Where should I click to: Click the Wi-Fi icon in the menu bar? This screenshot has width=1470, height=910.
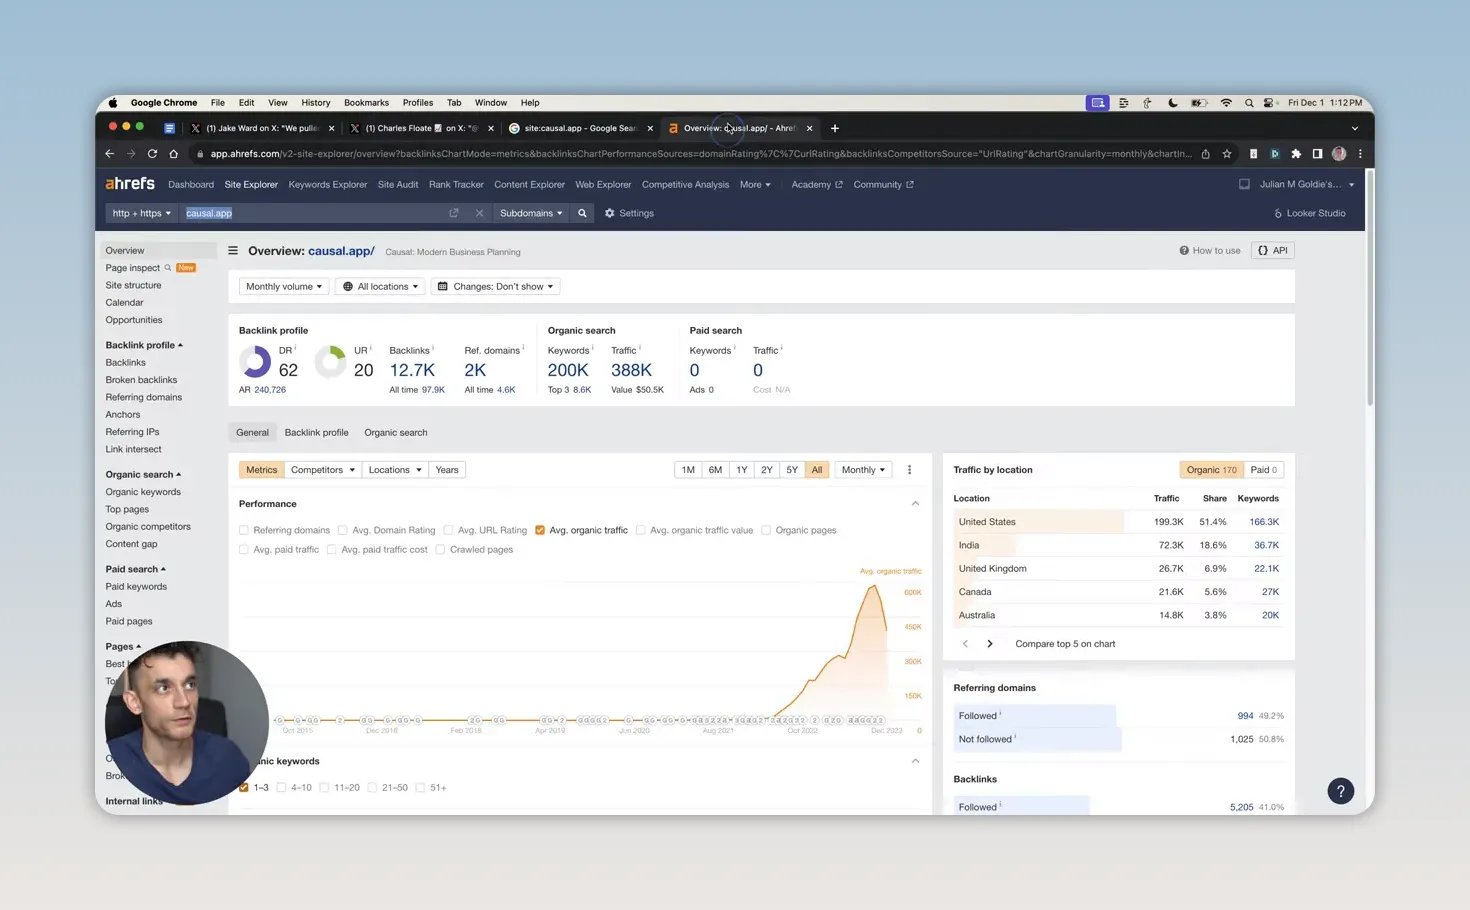pos(1226,102)
